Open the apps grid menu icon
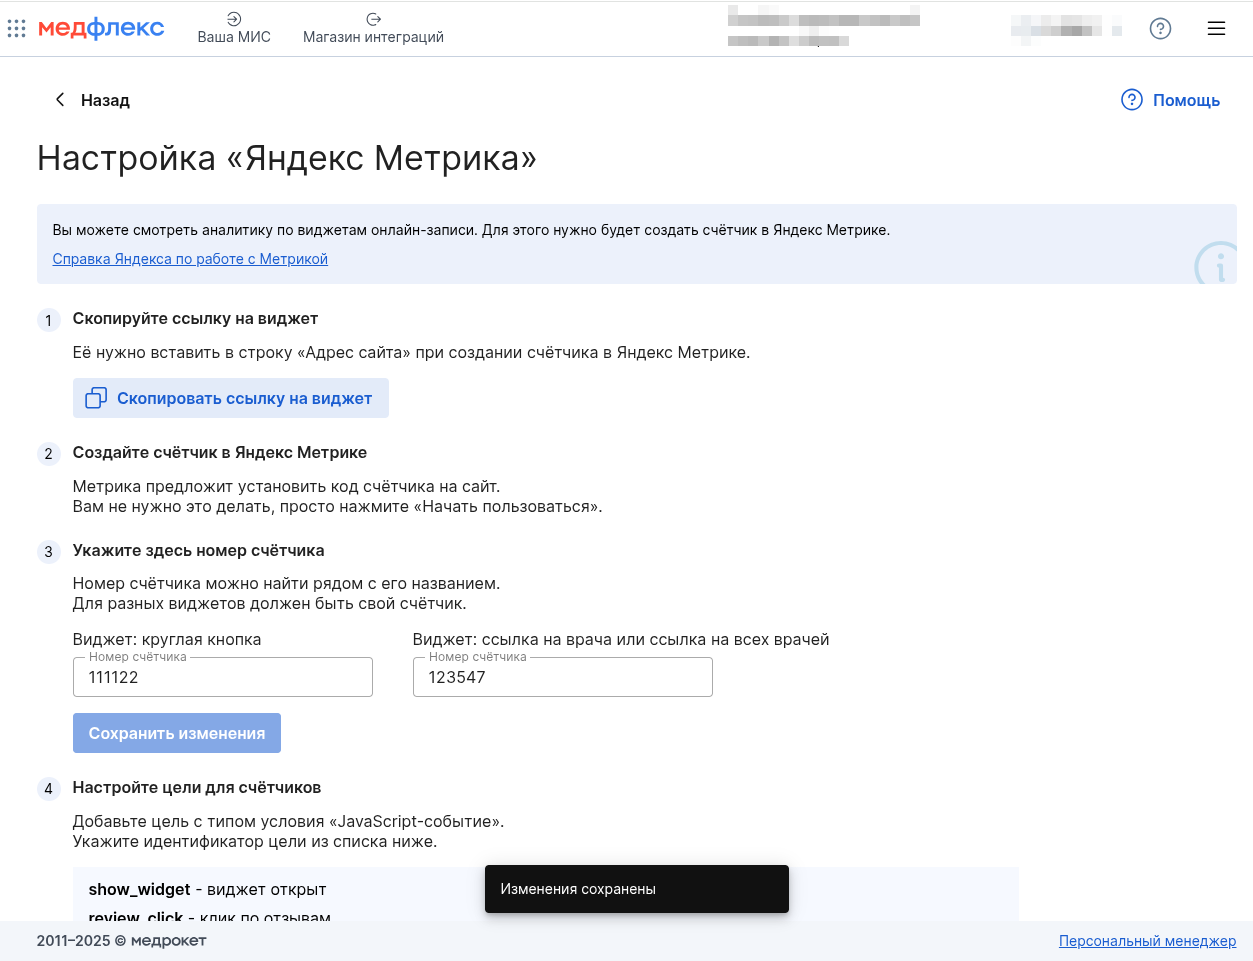 (16, 28)
